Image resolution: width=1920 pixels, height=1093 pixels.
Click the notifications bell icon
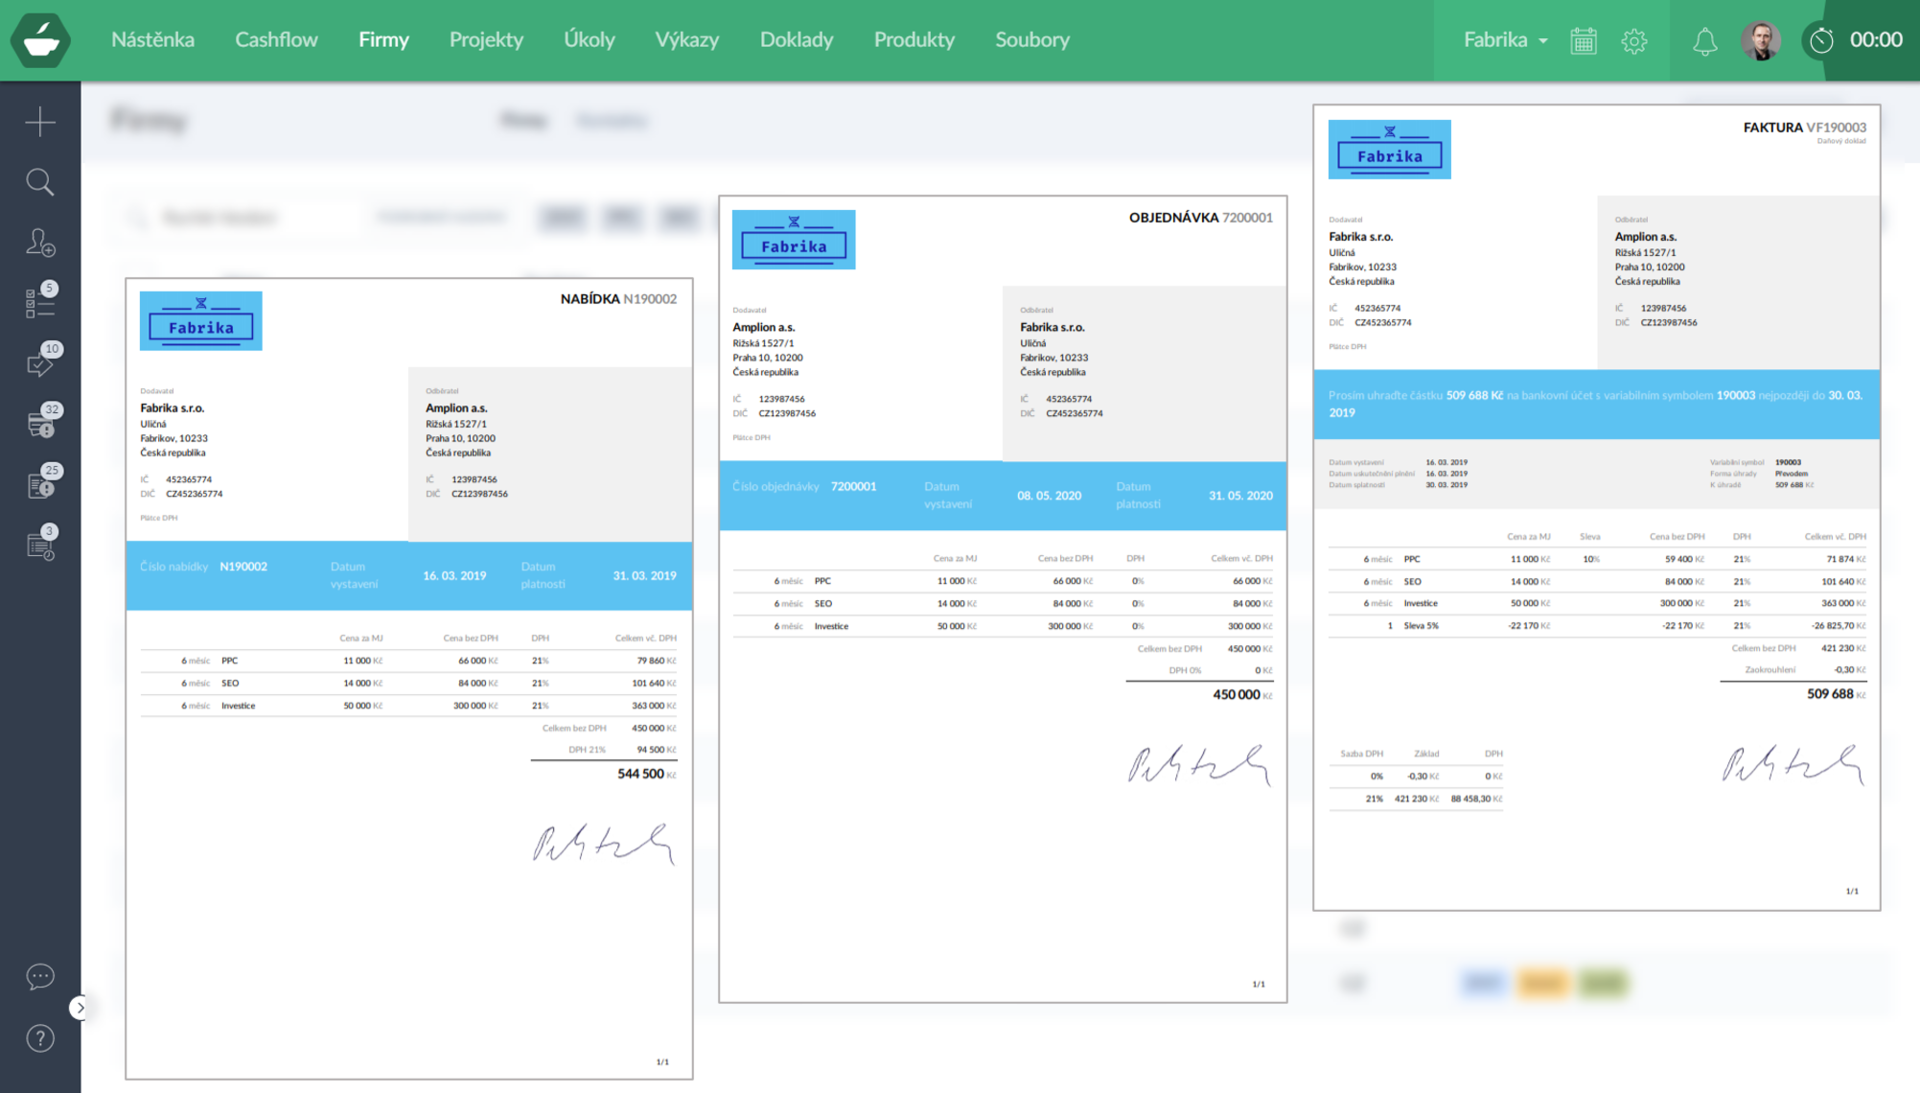[x=1704, y=41]
